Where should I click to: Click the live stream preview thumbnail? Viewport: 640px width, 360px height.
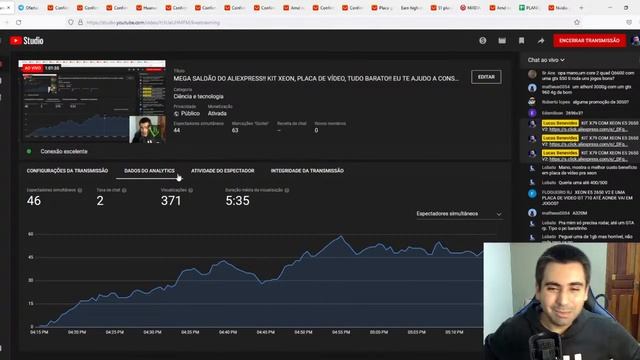coord(92,102)
